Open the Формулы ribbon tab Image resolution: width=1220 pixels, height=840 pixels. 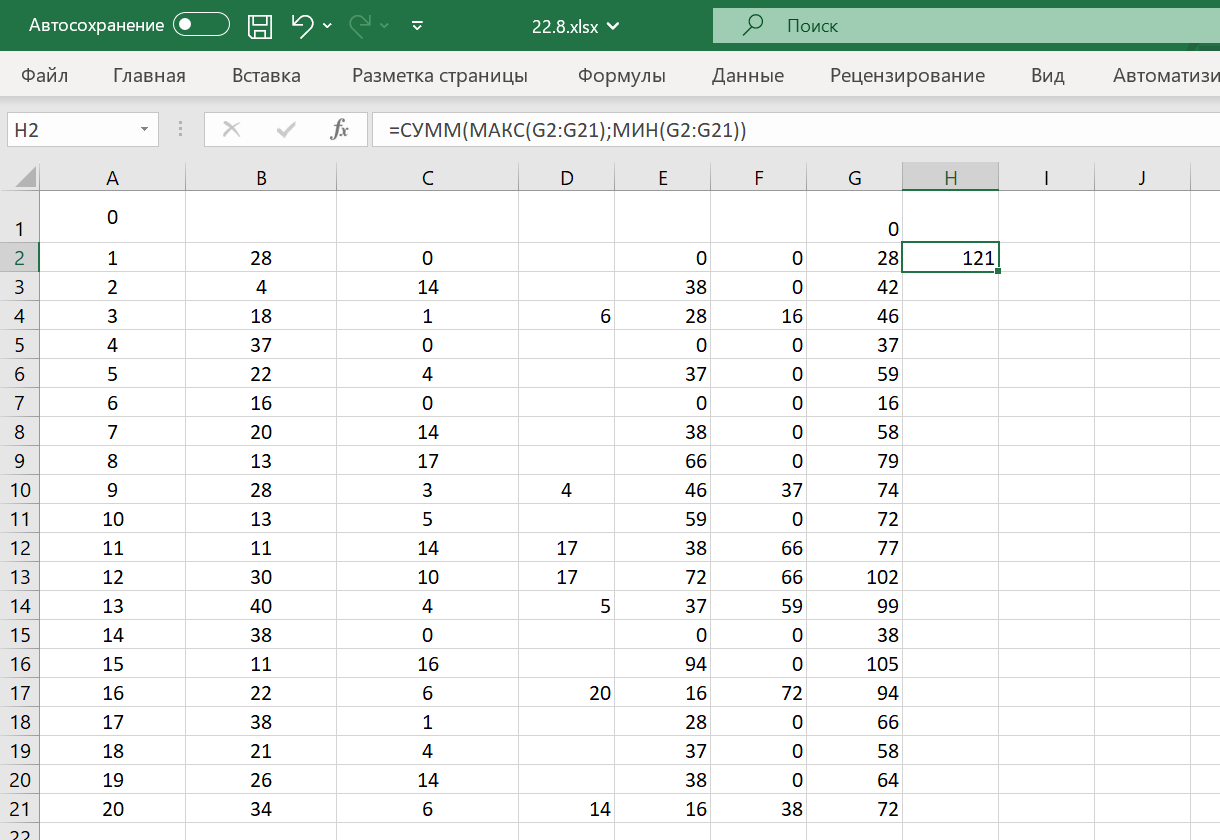tap(622, 75)
